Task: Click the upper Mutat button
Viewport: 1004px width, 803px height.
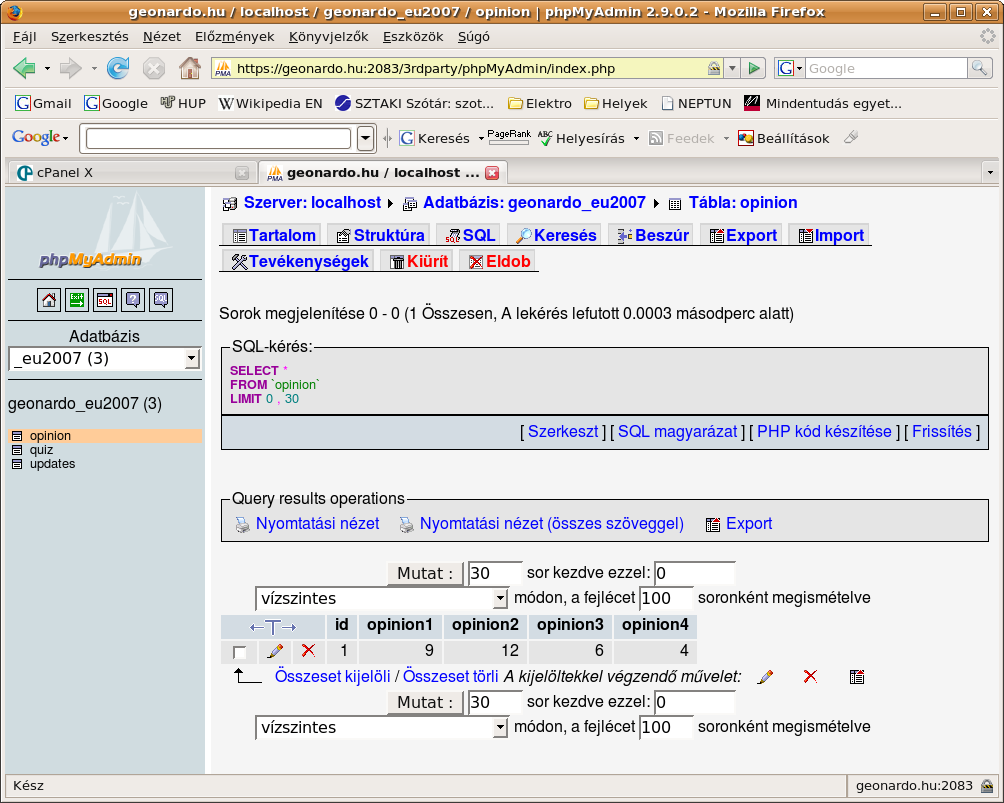Action: pyautogui.click(x=425, y=573)
